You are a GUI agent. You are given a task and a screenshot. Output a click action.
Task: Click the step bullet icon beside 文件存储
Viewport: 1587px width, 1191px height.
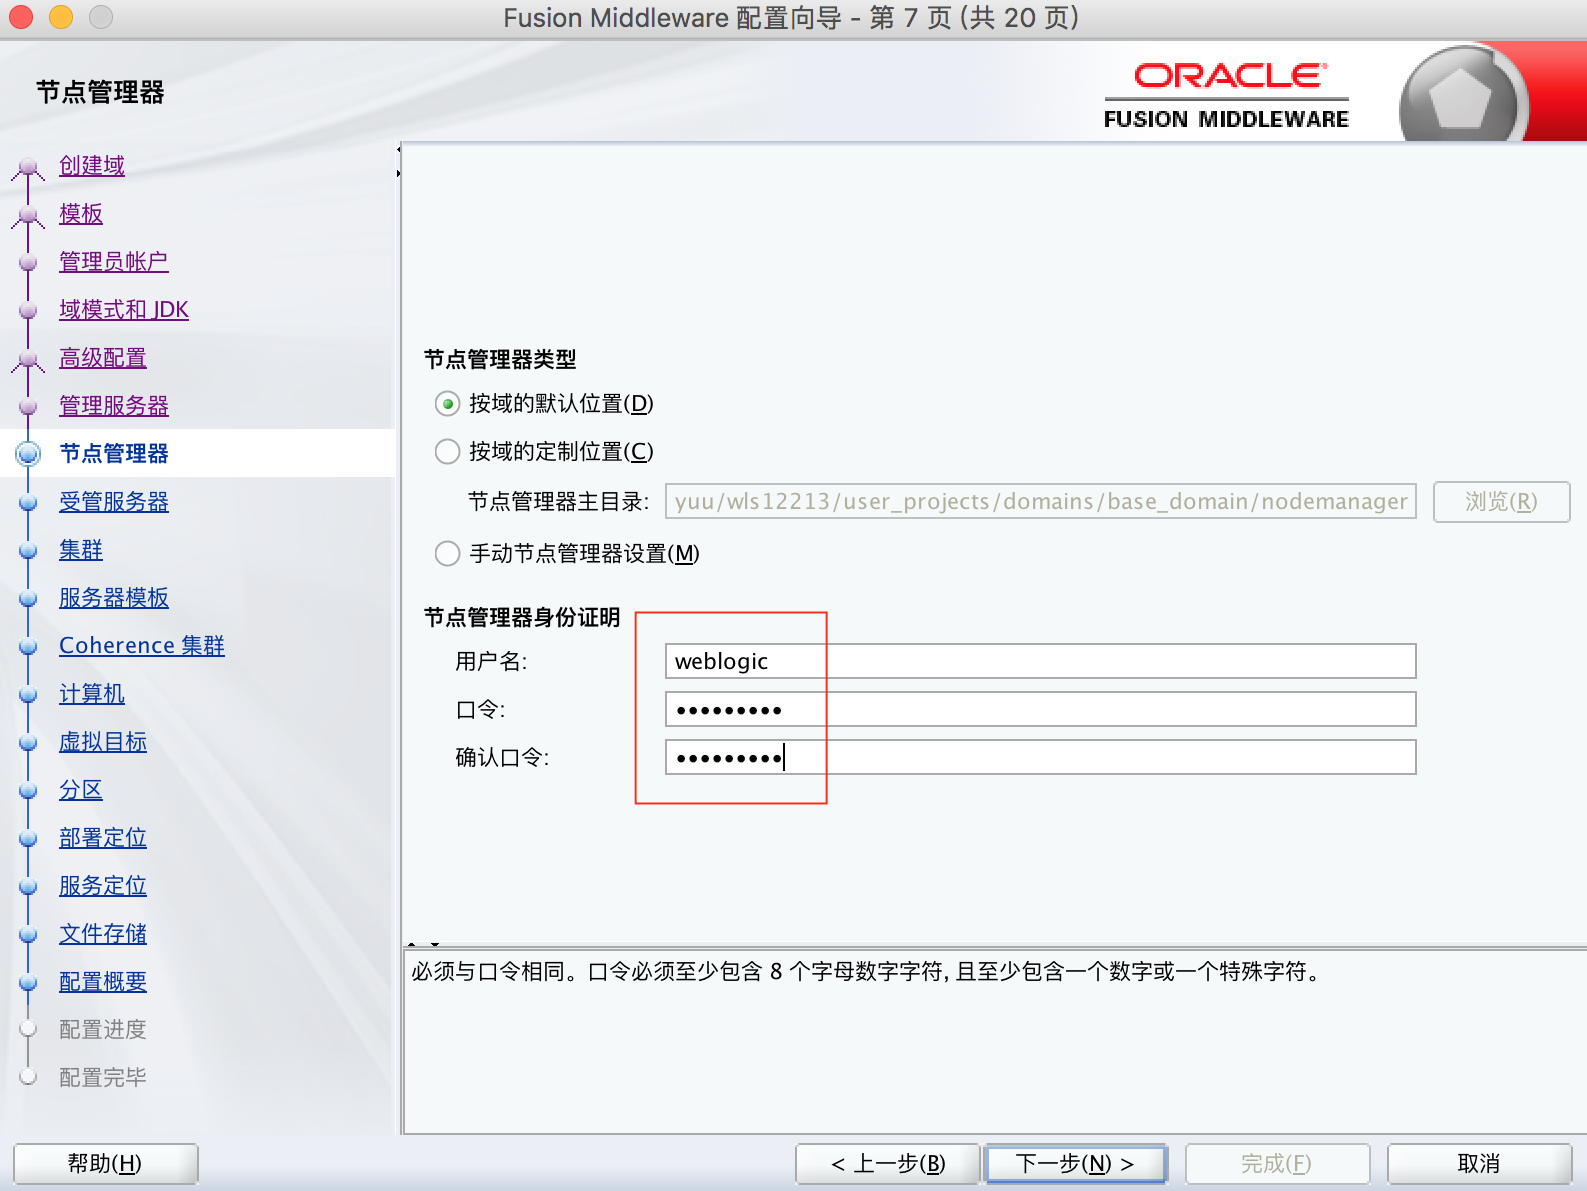pos(28,935)
